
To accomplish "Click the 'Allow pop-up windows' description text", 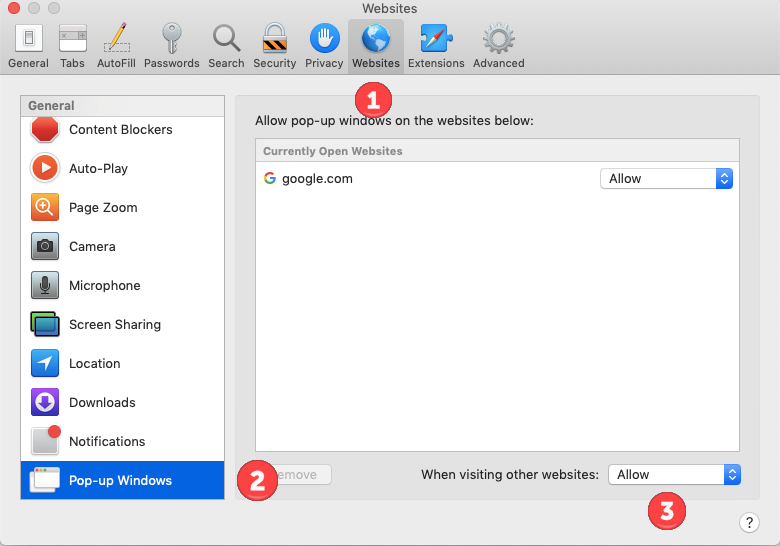I will [x=394, y=121].
